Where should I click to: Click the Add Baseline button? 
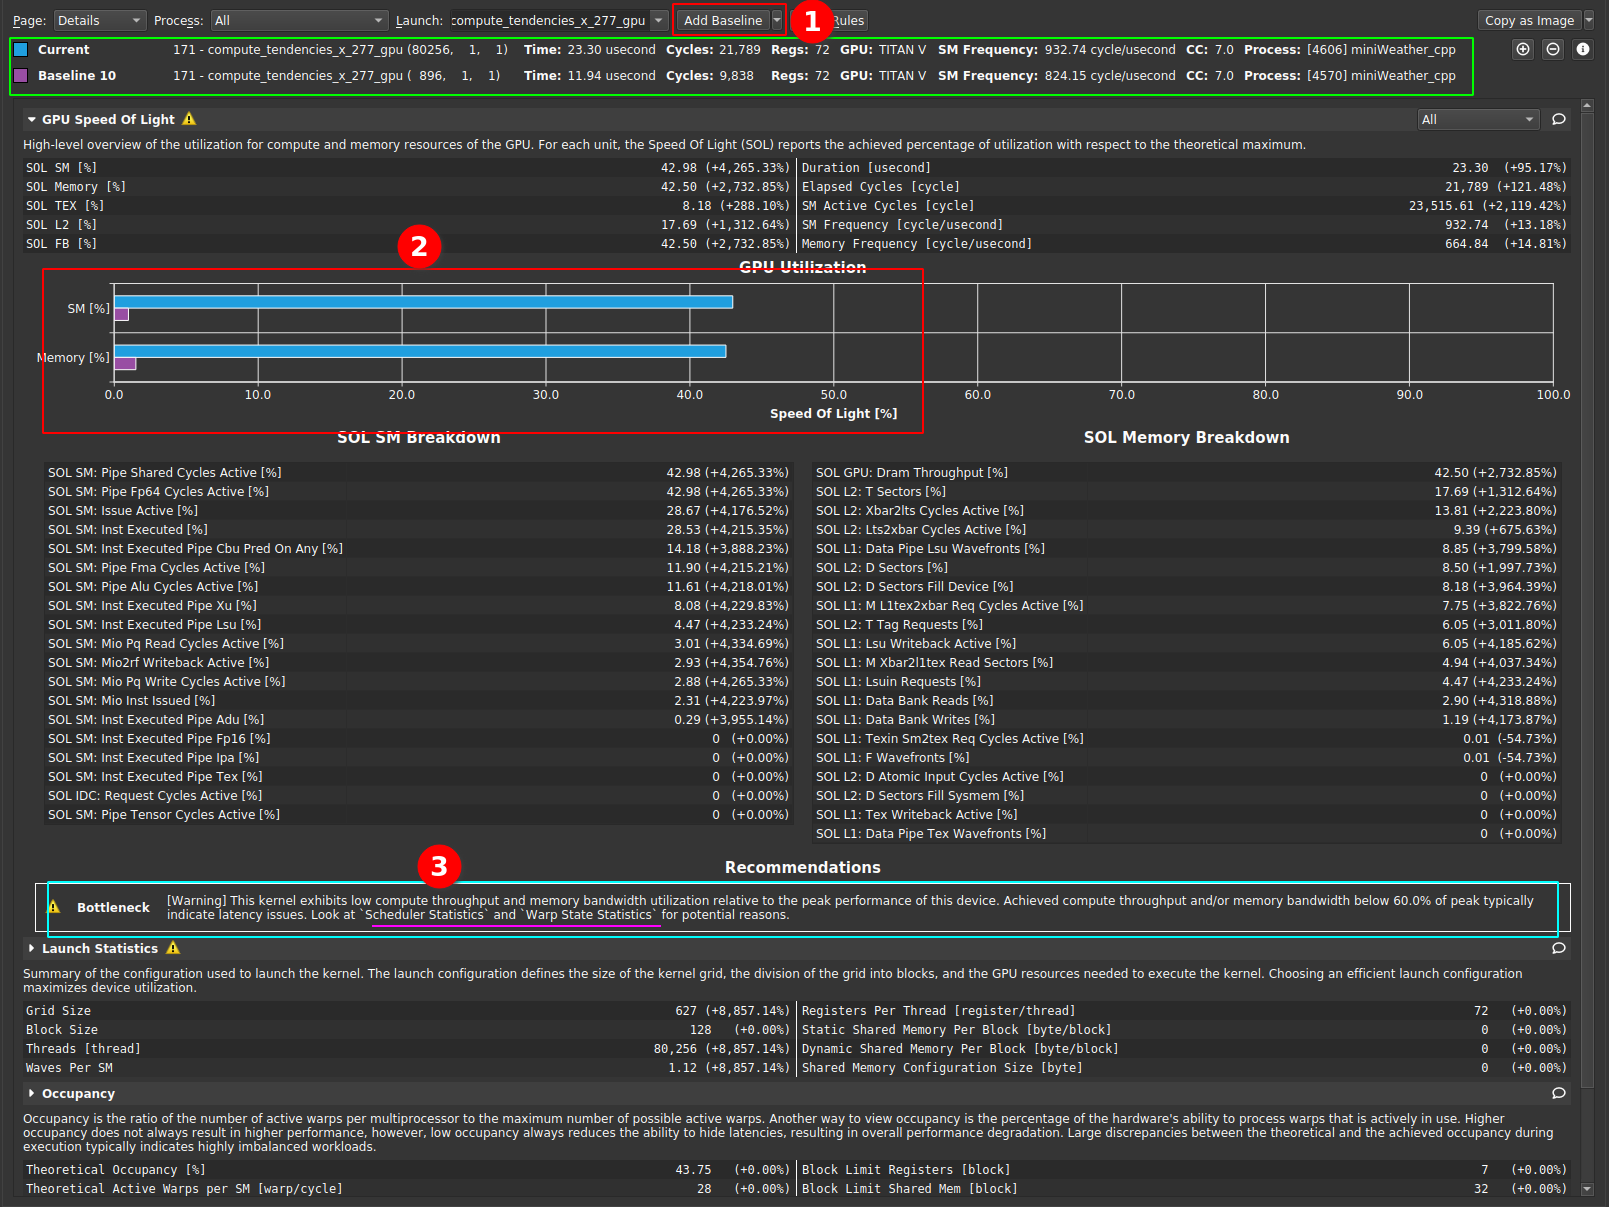coord(722,20)
